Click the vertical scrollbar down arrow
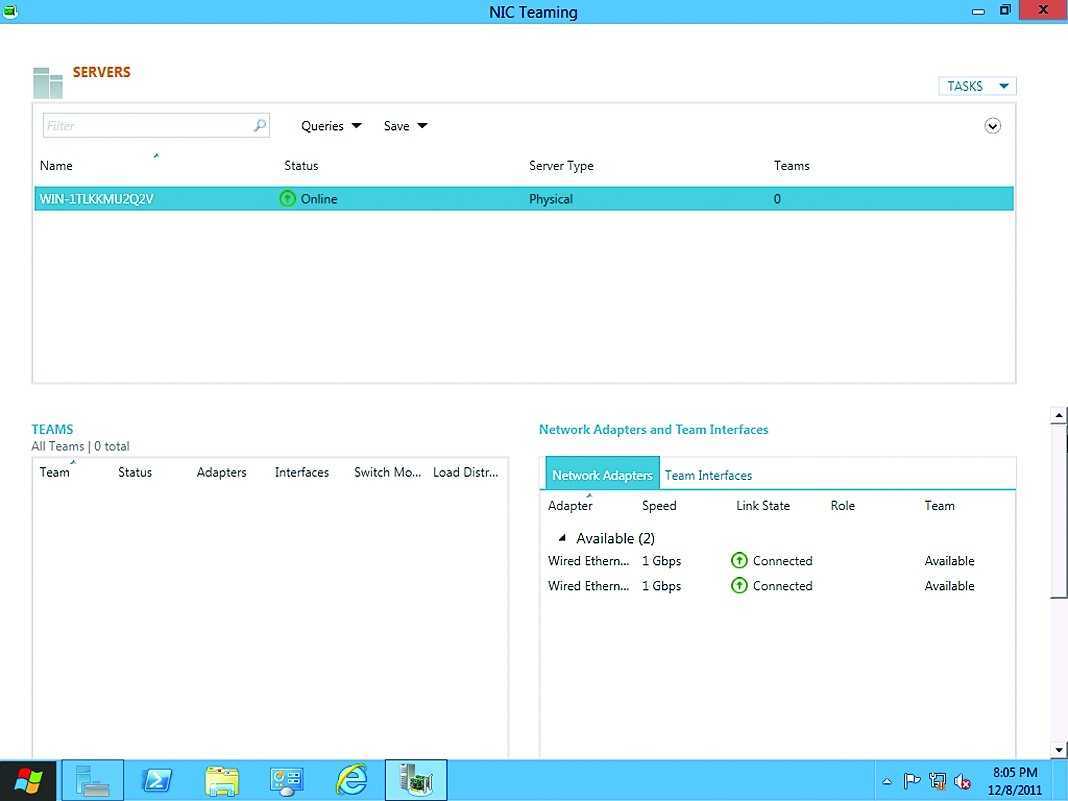Viewport: 1068px width, 801px height. point(1059,750)
